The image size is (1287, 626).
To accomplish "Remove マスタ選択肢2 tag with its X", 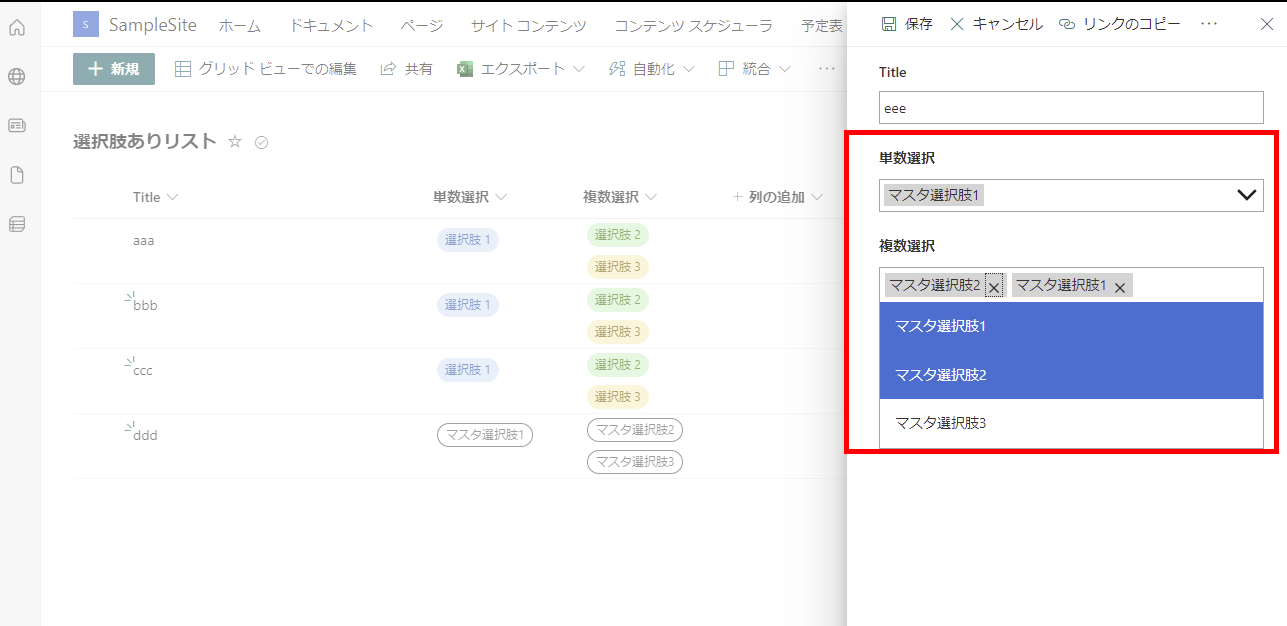I will pyautogui.click(x=994, y=287).
